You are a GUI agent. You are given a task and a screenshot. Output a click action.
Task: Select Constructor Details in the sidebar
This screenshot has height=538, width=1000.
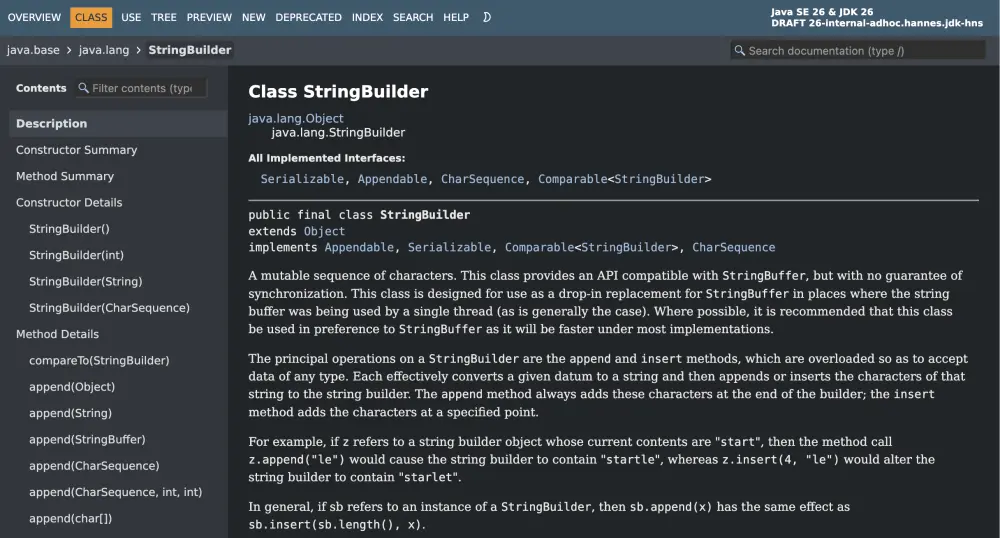(x=69, y=202)
